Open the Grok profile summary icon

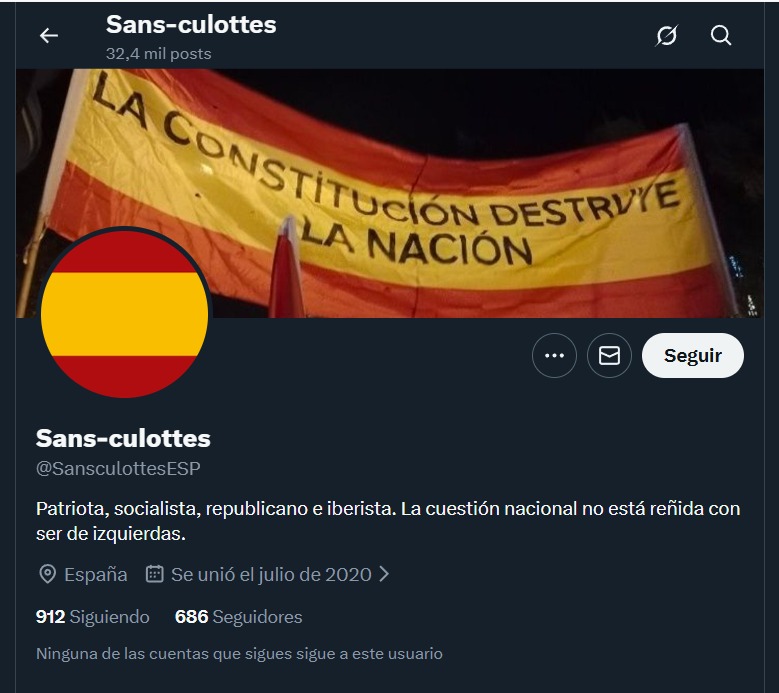[x=666, y=35]
